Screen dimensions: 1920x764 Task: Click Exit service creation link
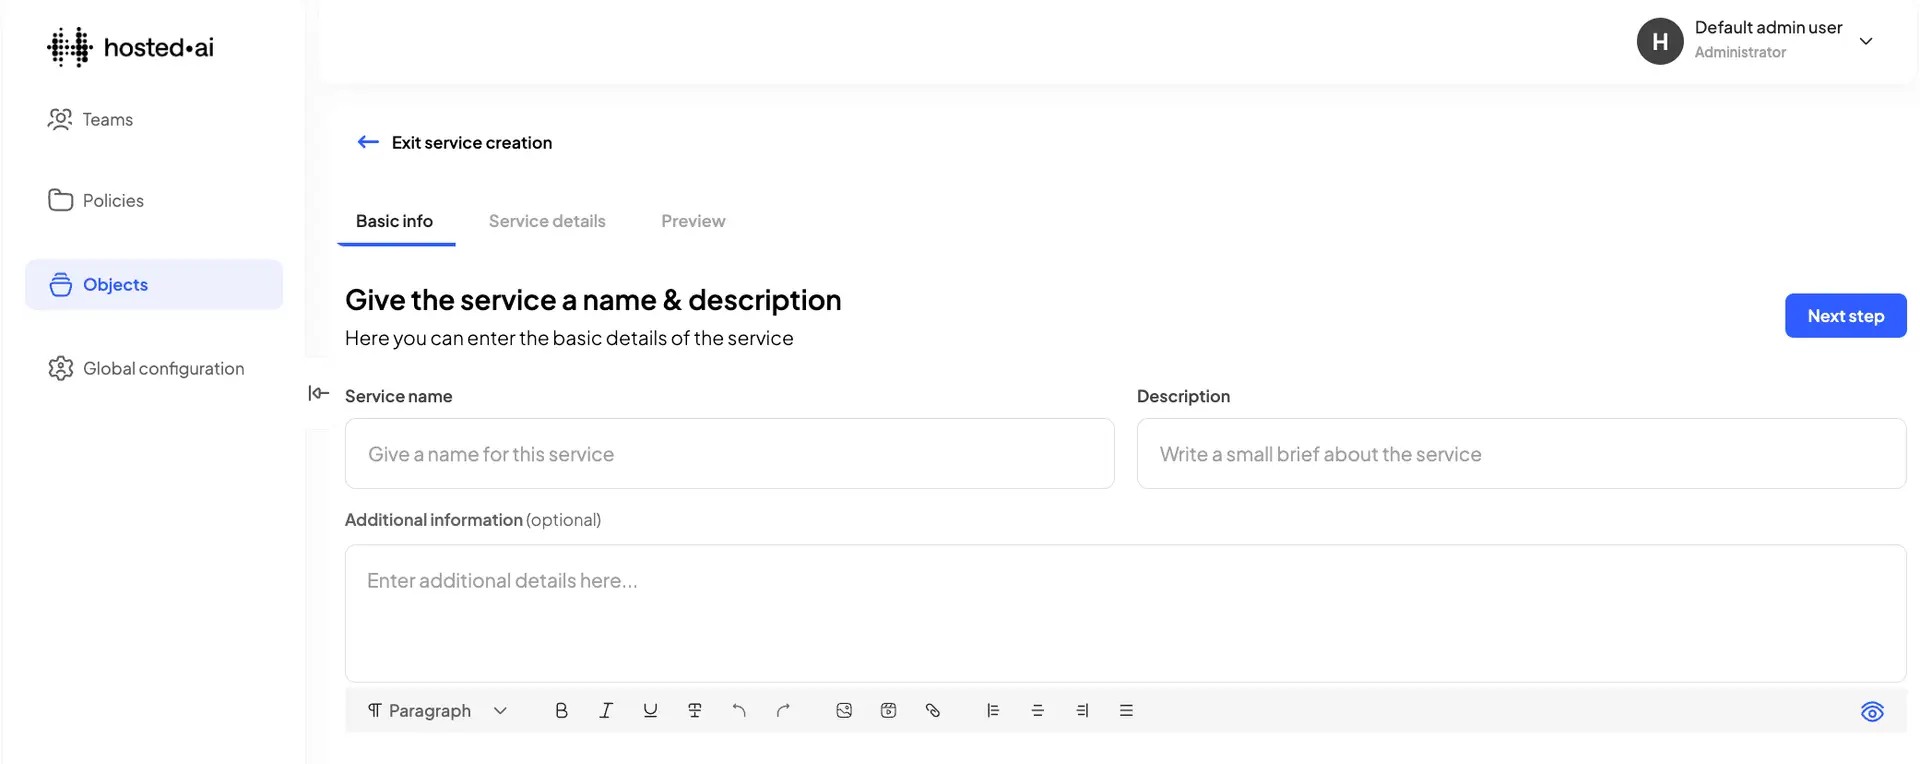tap(471, 142)
